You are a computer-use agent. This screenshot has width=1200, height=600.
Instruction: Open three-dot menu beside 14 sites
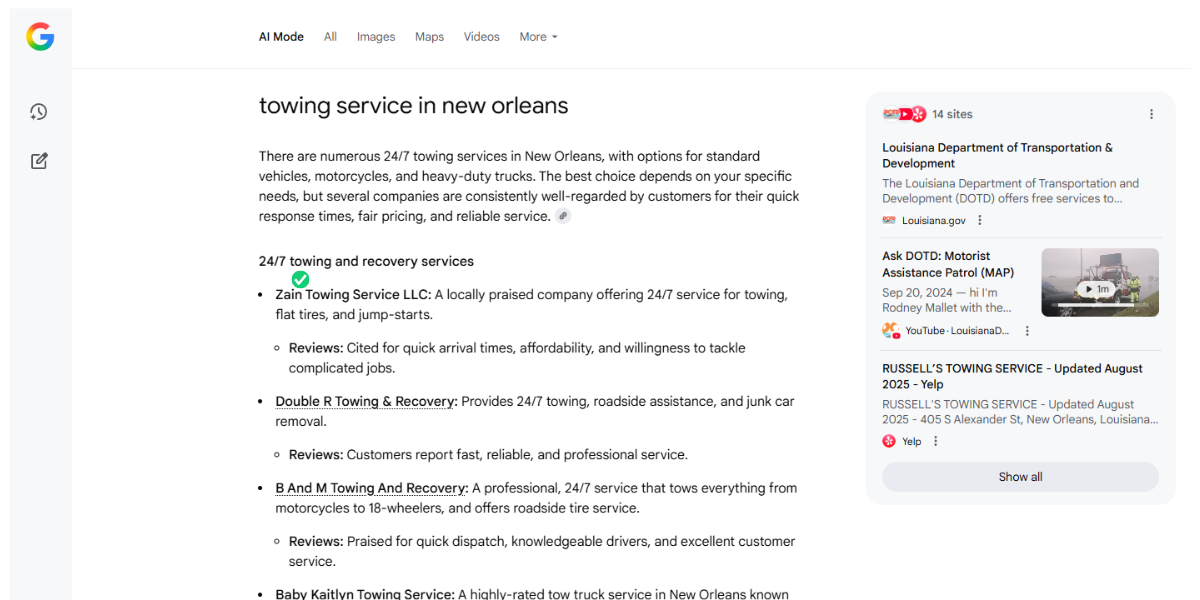[x=1151, y=114]
